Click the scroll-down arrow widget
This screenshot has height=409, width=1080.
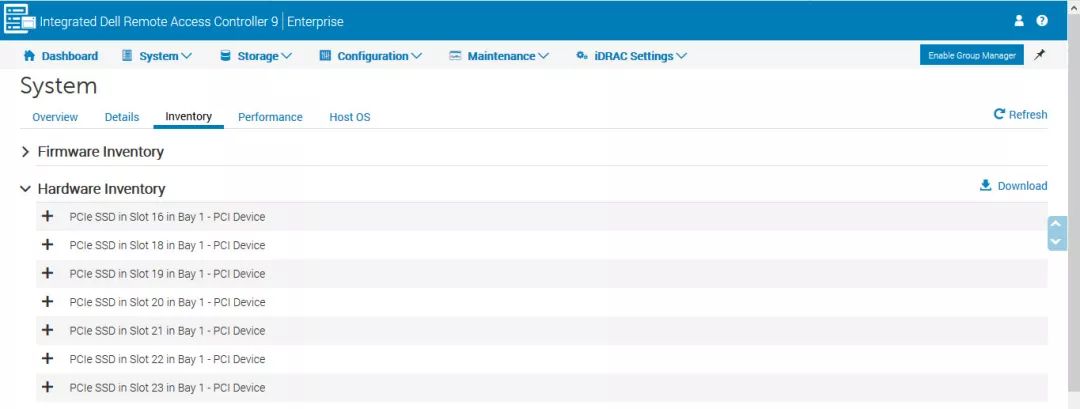coord(1057,242)
